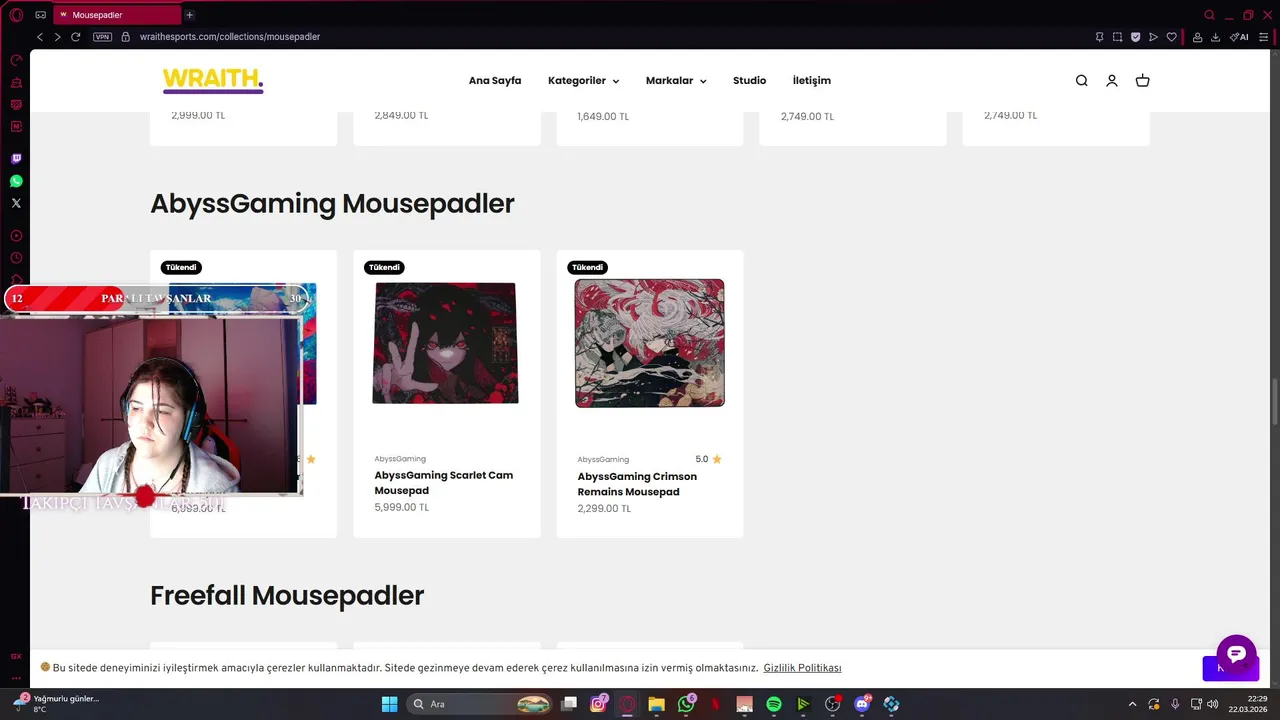Open the Studio menu item
The image size is (1280, 720).
[749, 81]
